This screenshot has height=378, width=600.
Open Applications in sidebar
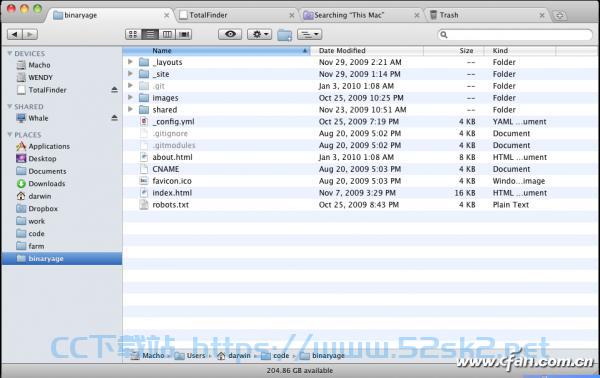pos(62,146)
